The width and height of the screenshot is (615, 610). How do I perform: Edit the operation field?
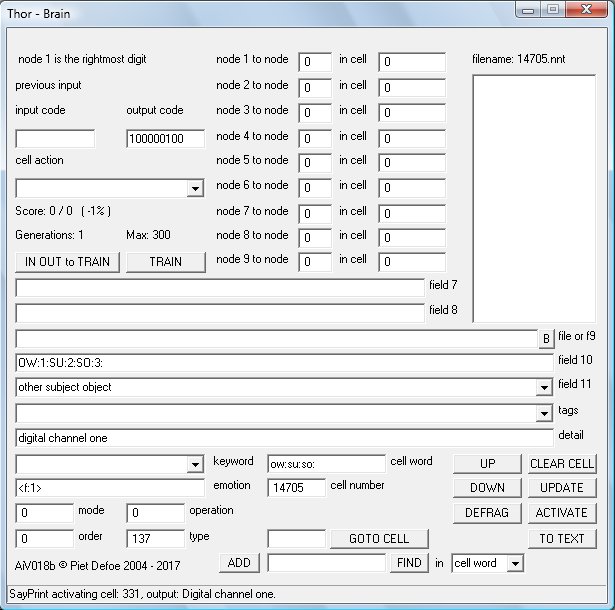(155, 513)
